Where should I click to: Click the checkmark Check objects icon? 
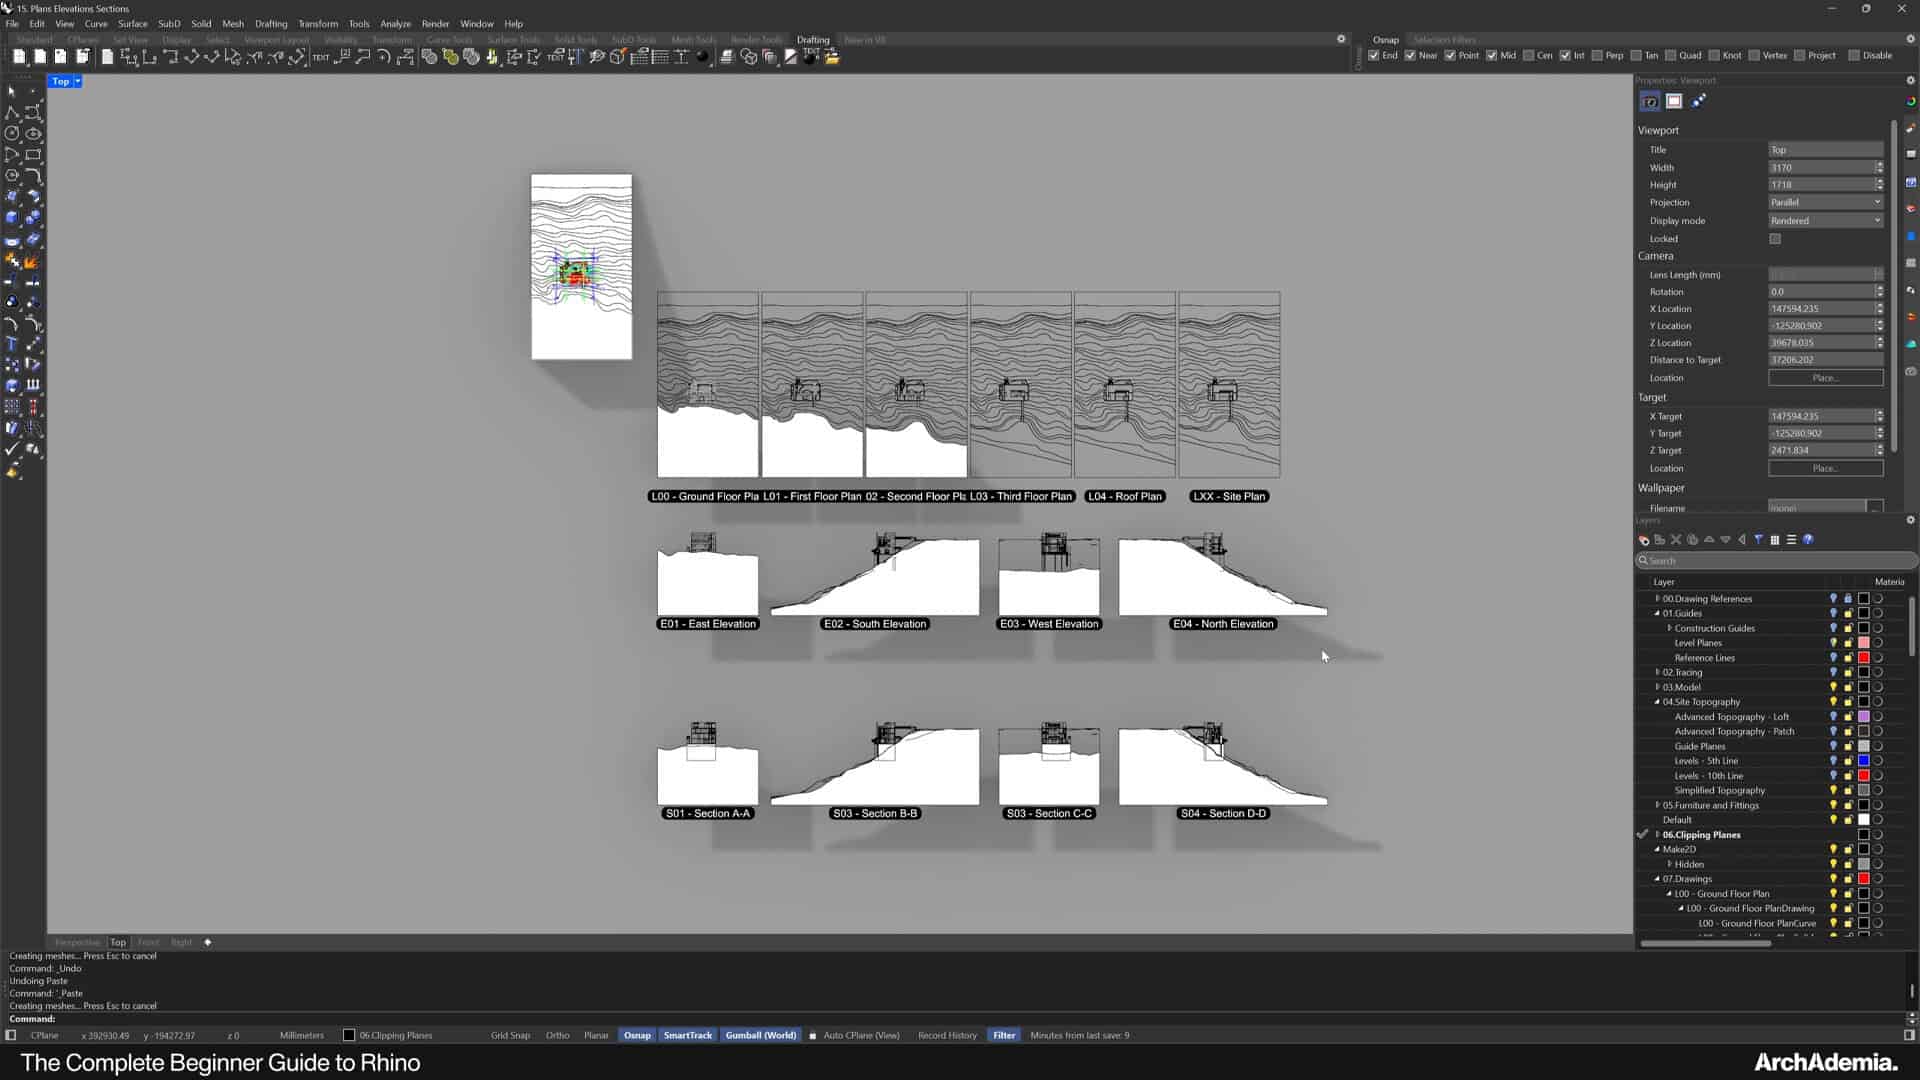click(x=12, y=449)
